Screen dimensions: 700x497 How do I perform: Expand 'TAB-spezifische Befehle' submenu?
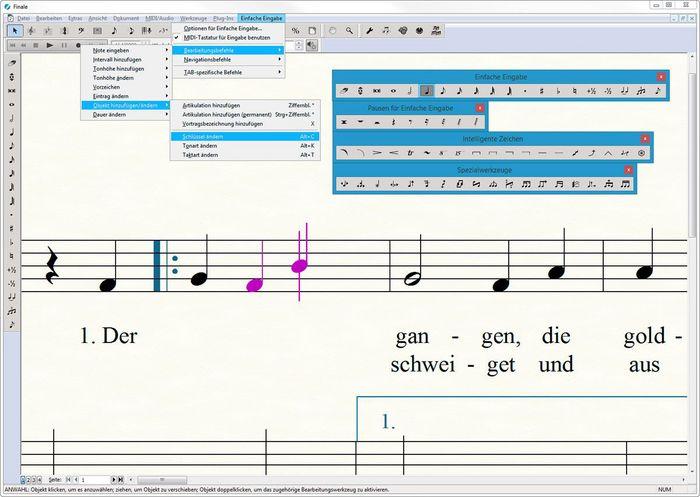point(228,72)
